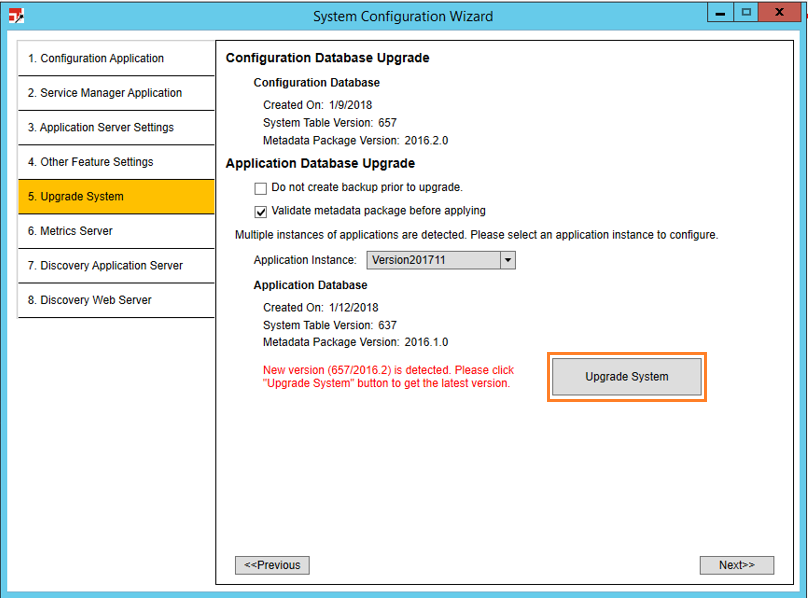
Task: Uncheck 'Validate metadata package before applying'
Action: pos(261,212)
